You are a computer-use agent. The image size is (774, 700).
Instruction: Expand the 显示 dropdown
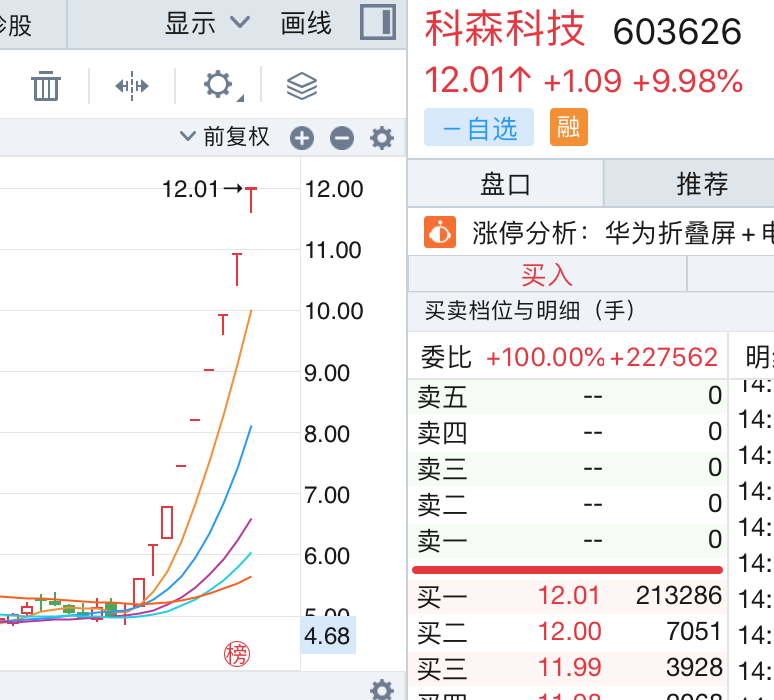208,23
